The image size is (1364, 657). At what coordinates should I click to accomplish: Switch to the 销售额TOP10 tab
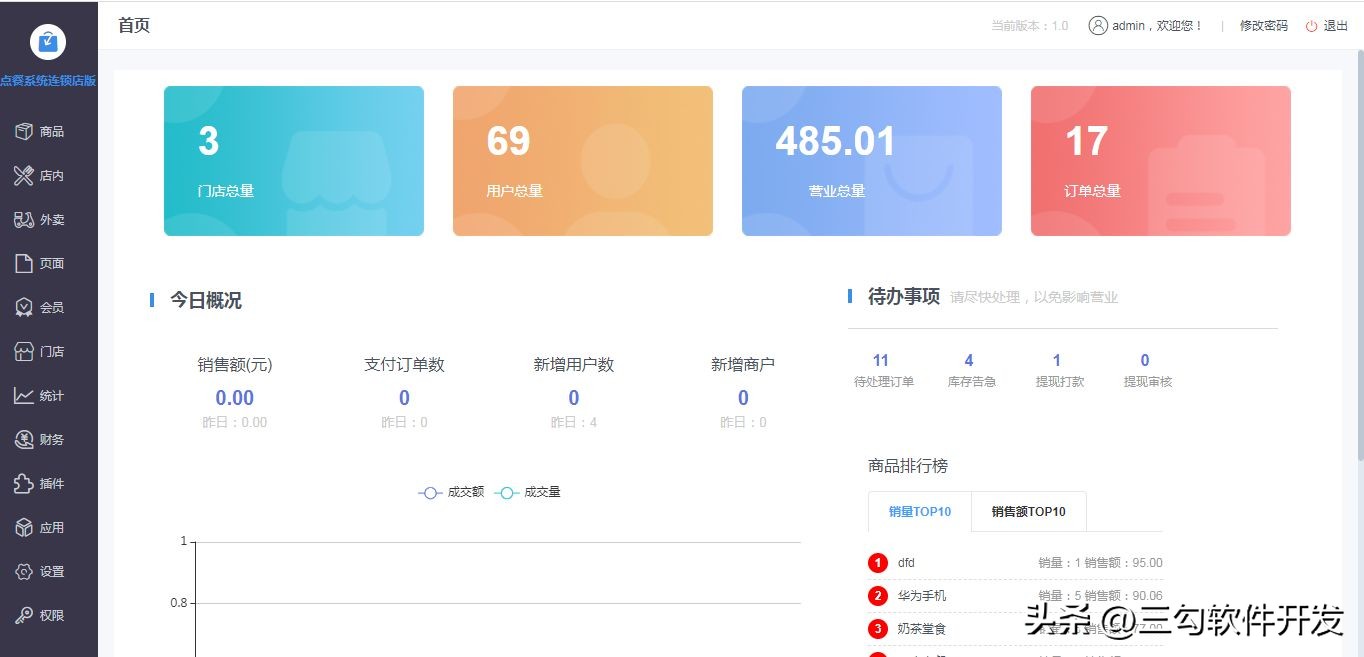1029,511
